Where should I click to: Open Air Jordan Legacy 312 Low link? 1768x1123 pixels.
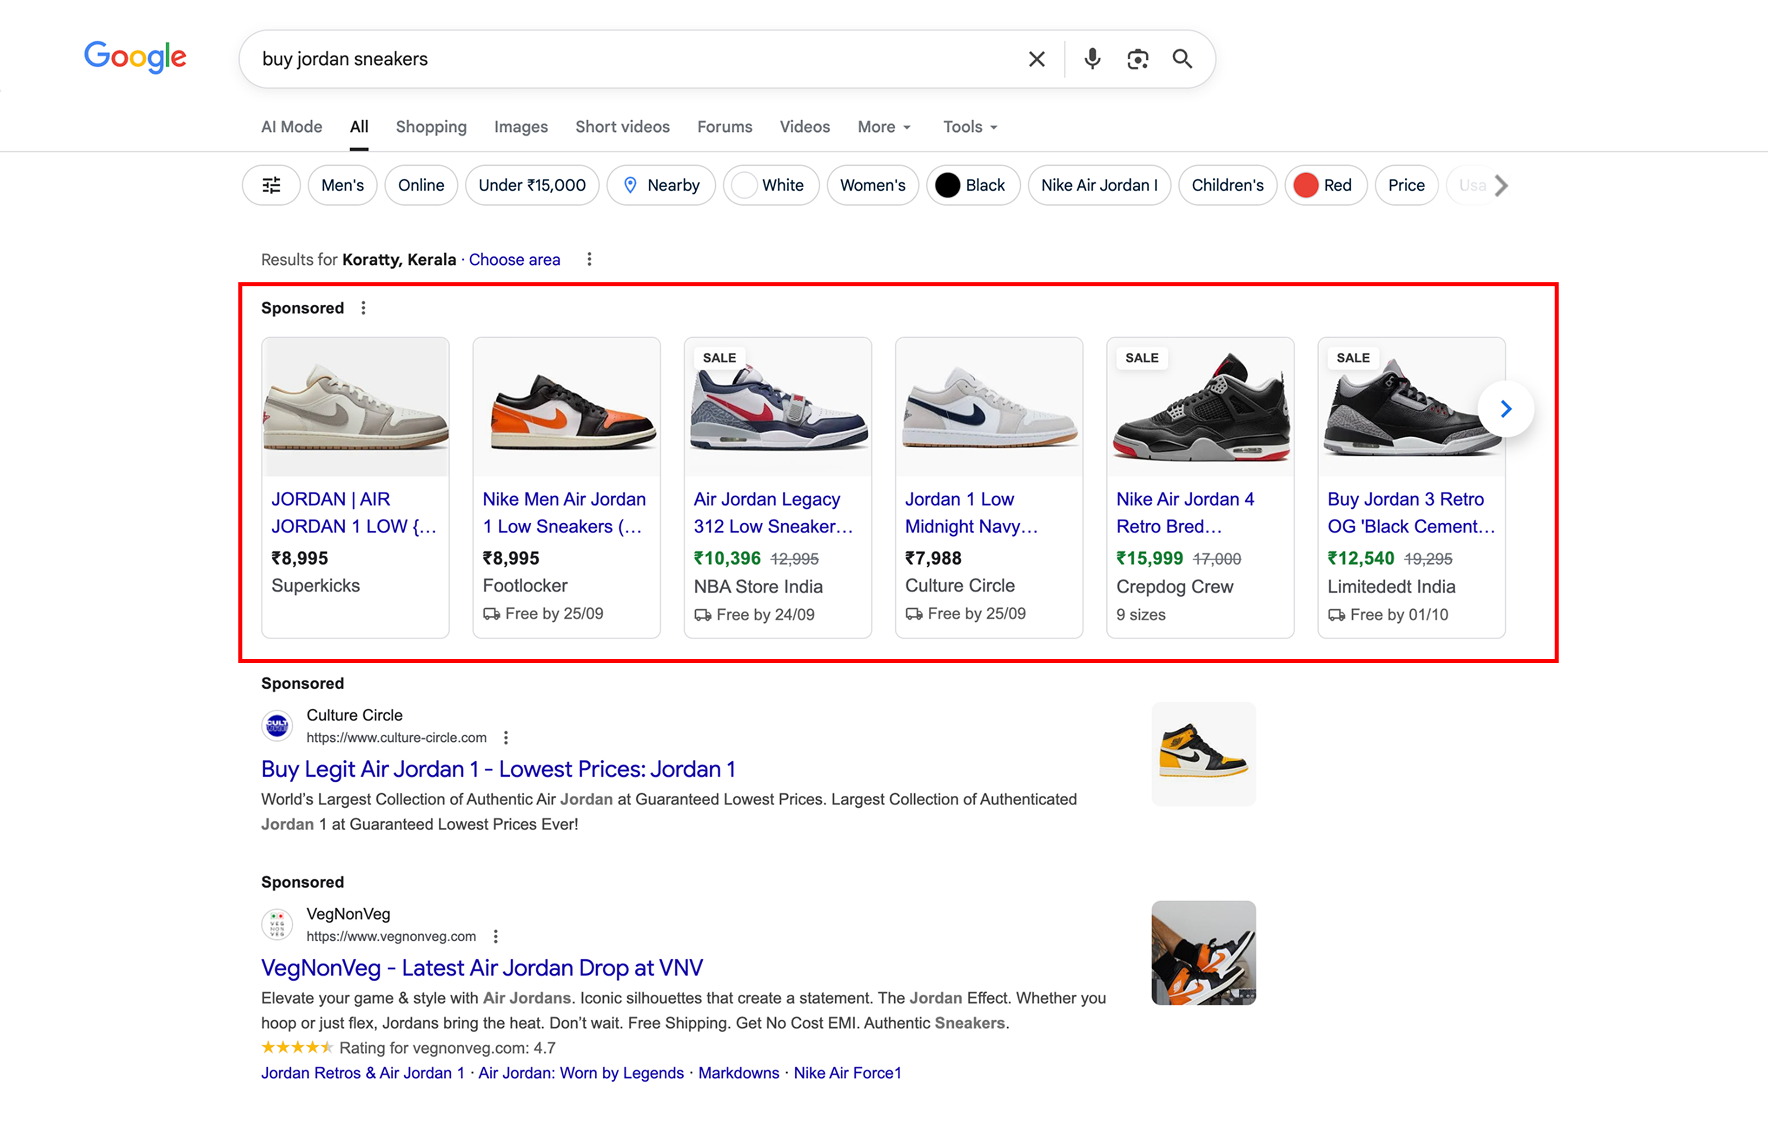[773, 513]
